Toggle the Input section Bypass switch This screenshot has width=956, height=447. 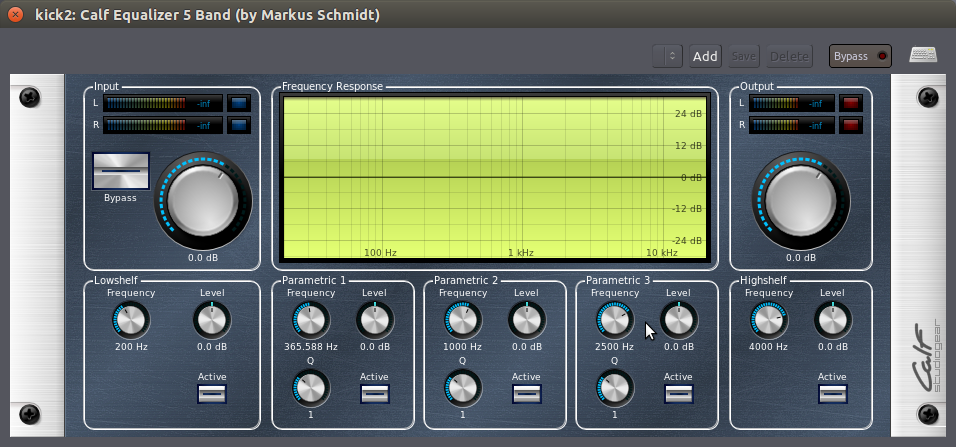coord(121,171)
